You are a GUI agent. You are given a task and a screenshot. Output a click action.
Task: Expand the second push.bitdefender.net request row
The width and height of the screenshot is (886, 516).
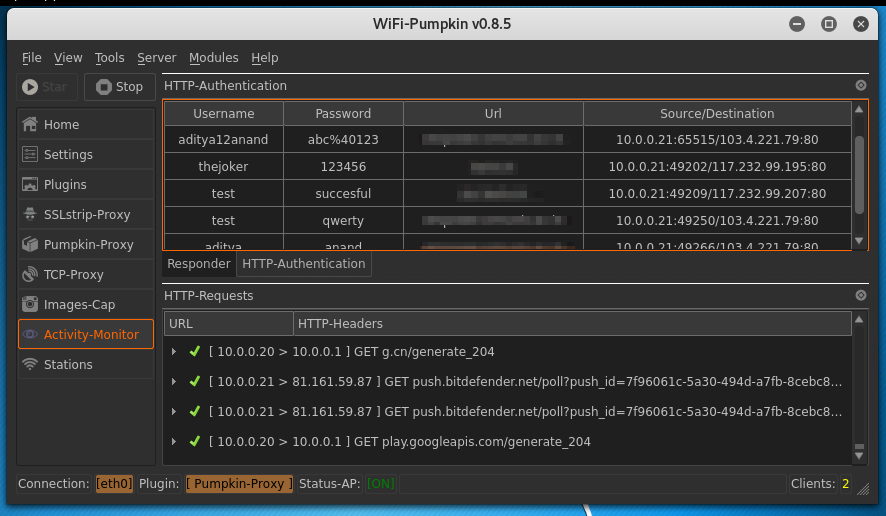click(174, 411)
